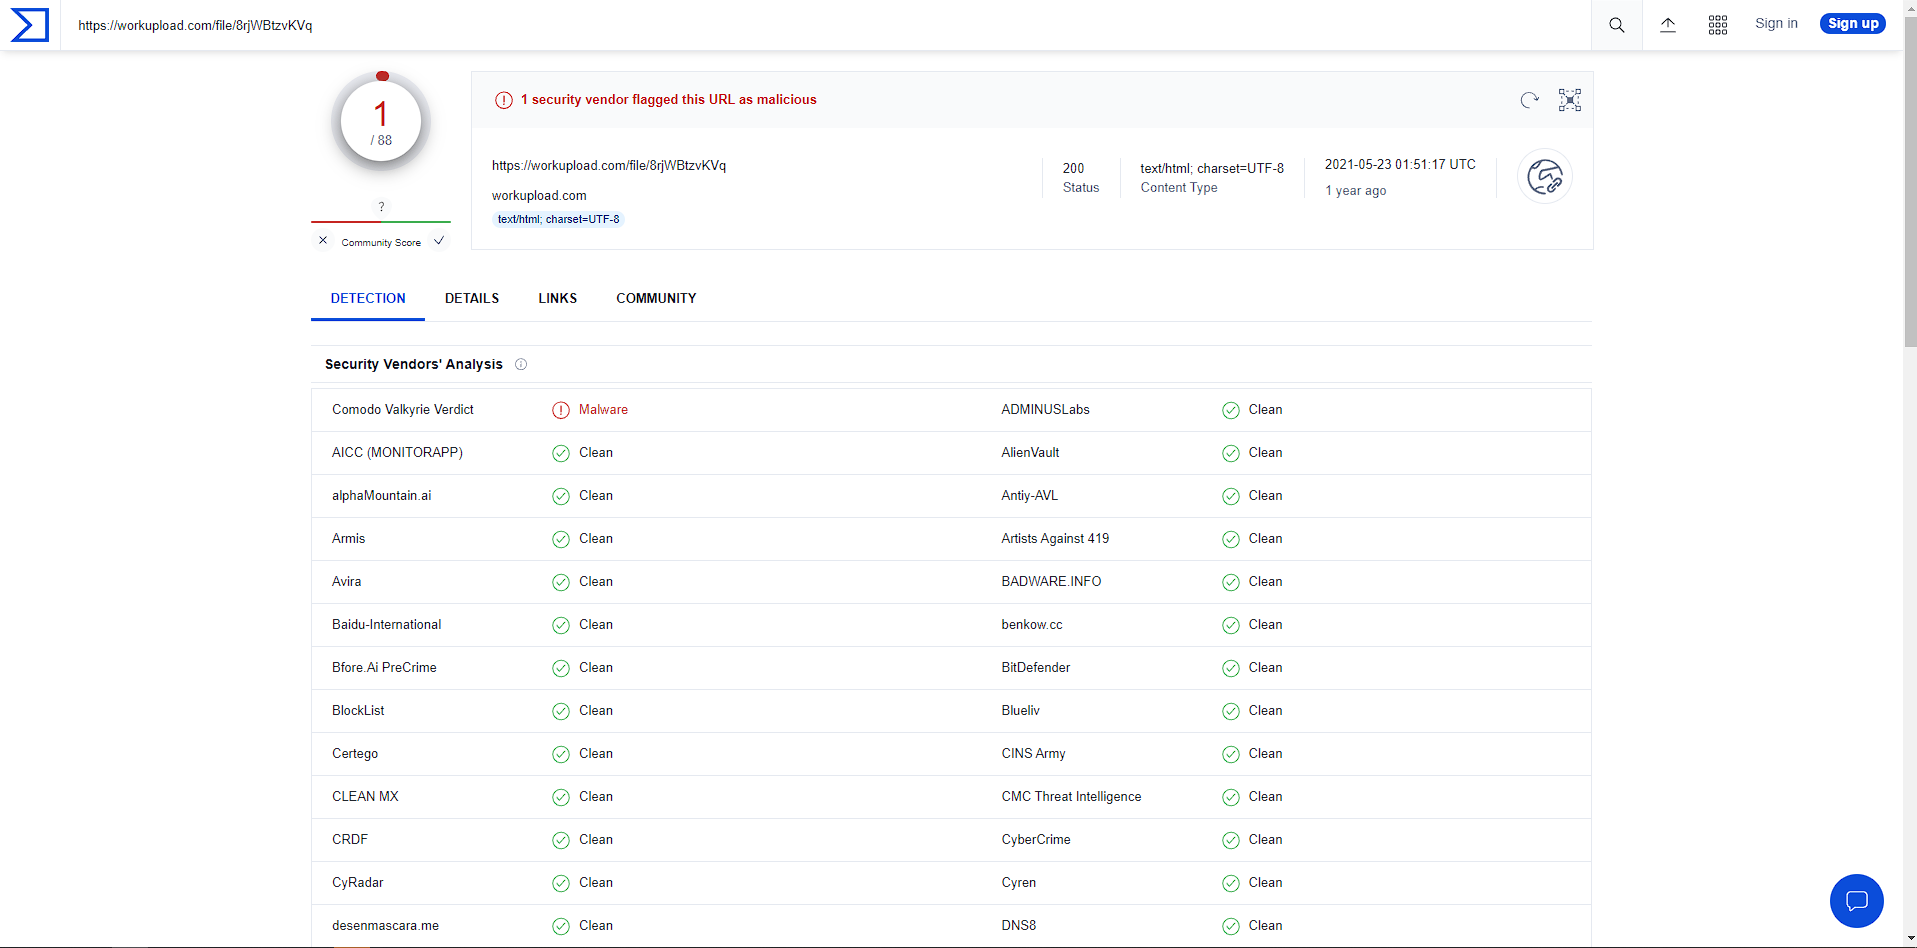Open the LINKS tab
Screen dimensions: 1917x948
click(x=557, y=298)
